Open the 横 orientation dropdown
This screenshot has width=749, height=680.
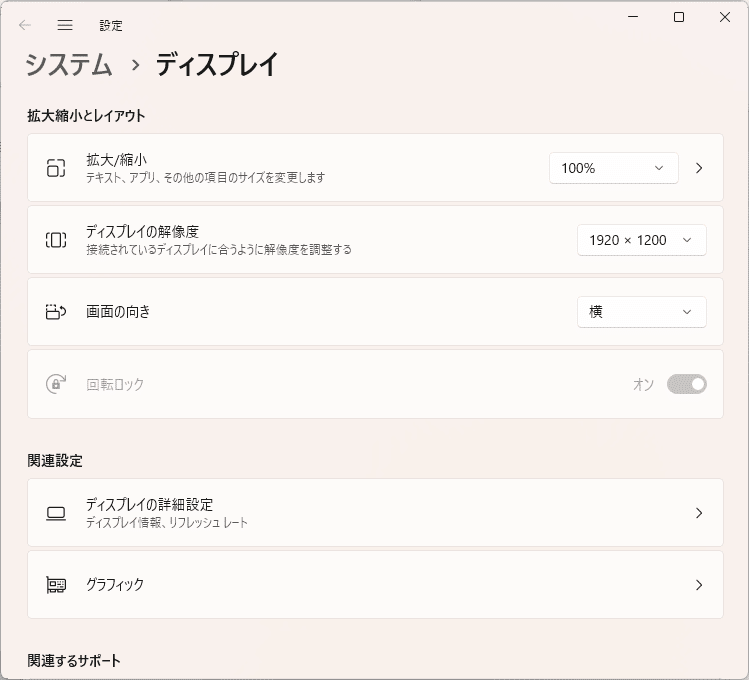point(642,312)
